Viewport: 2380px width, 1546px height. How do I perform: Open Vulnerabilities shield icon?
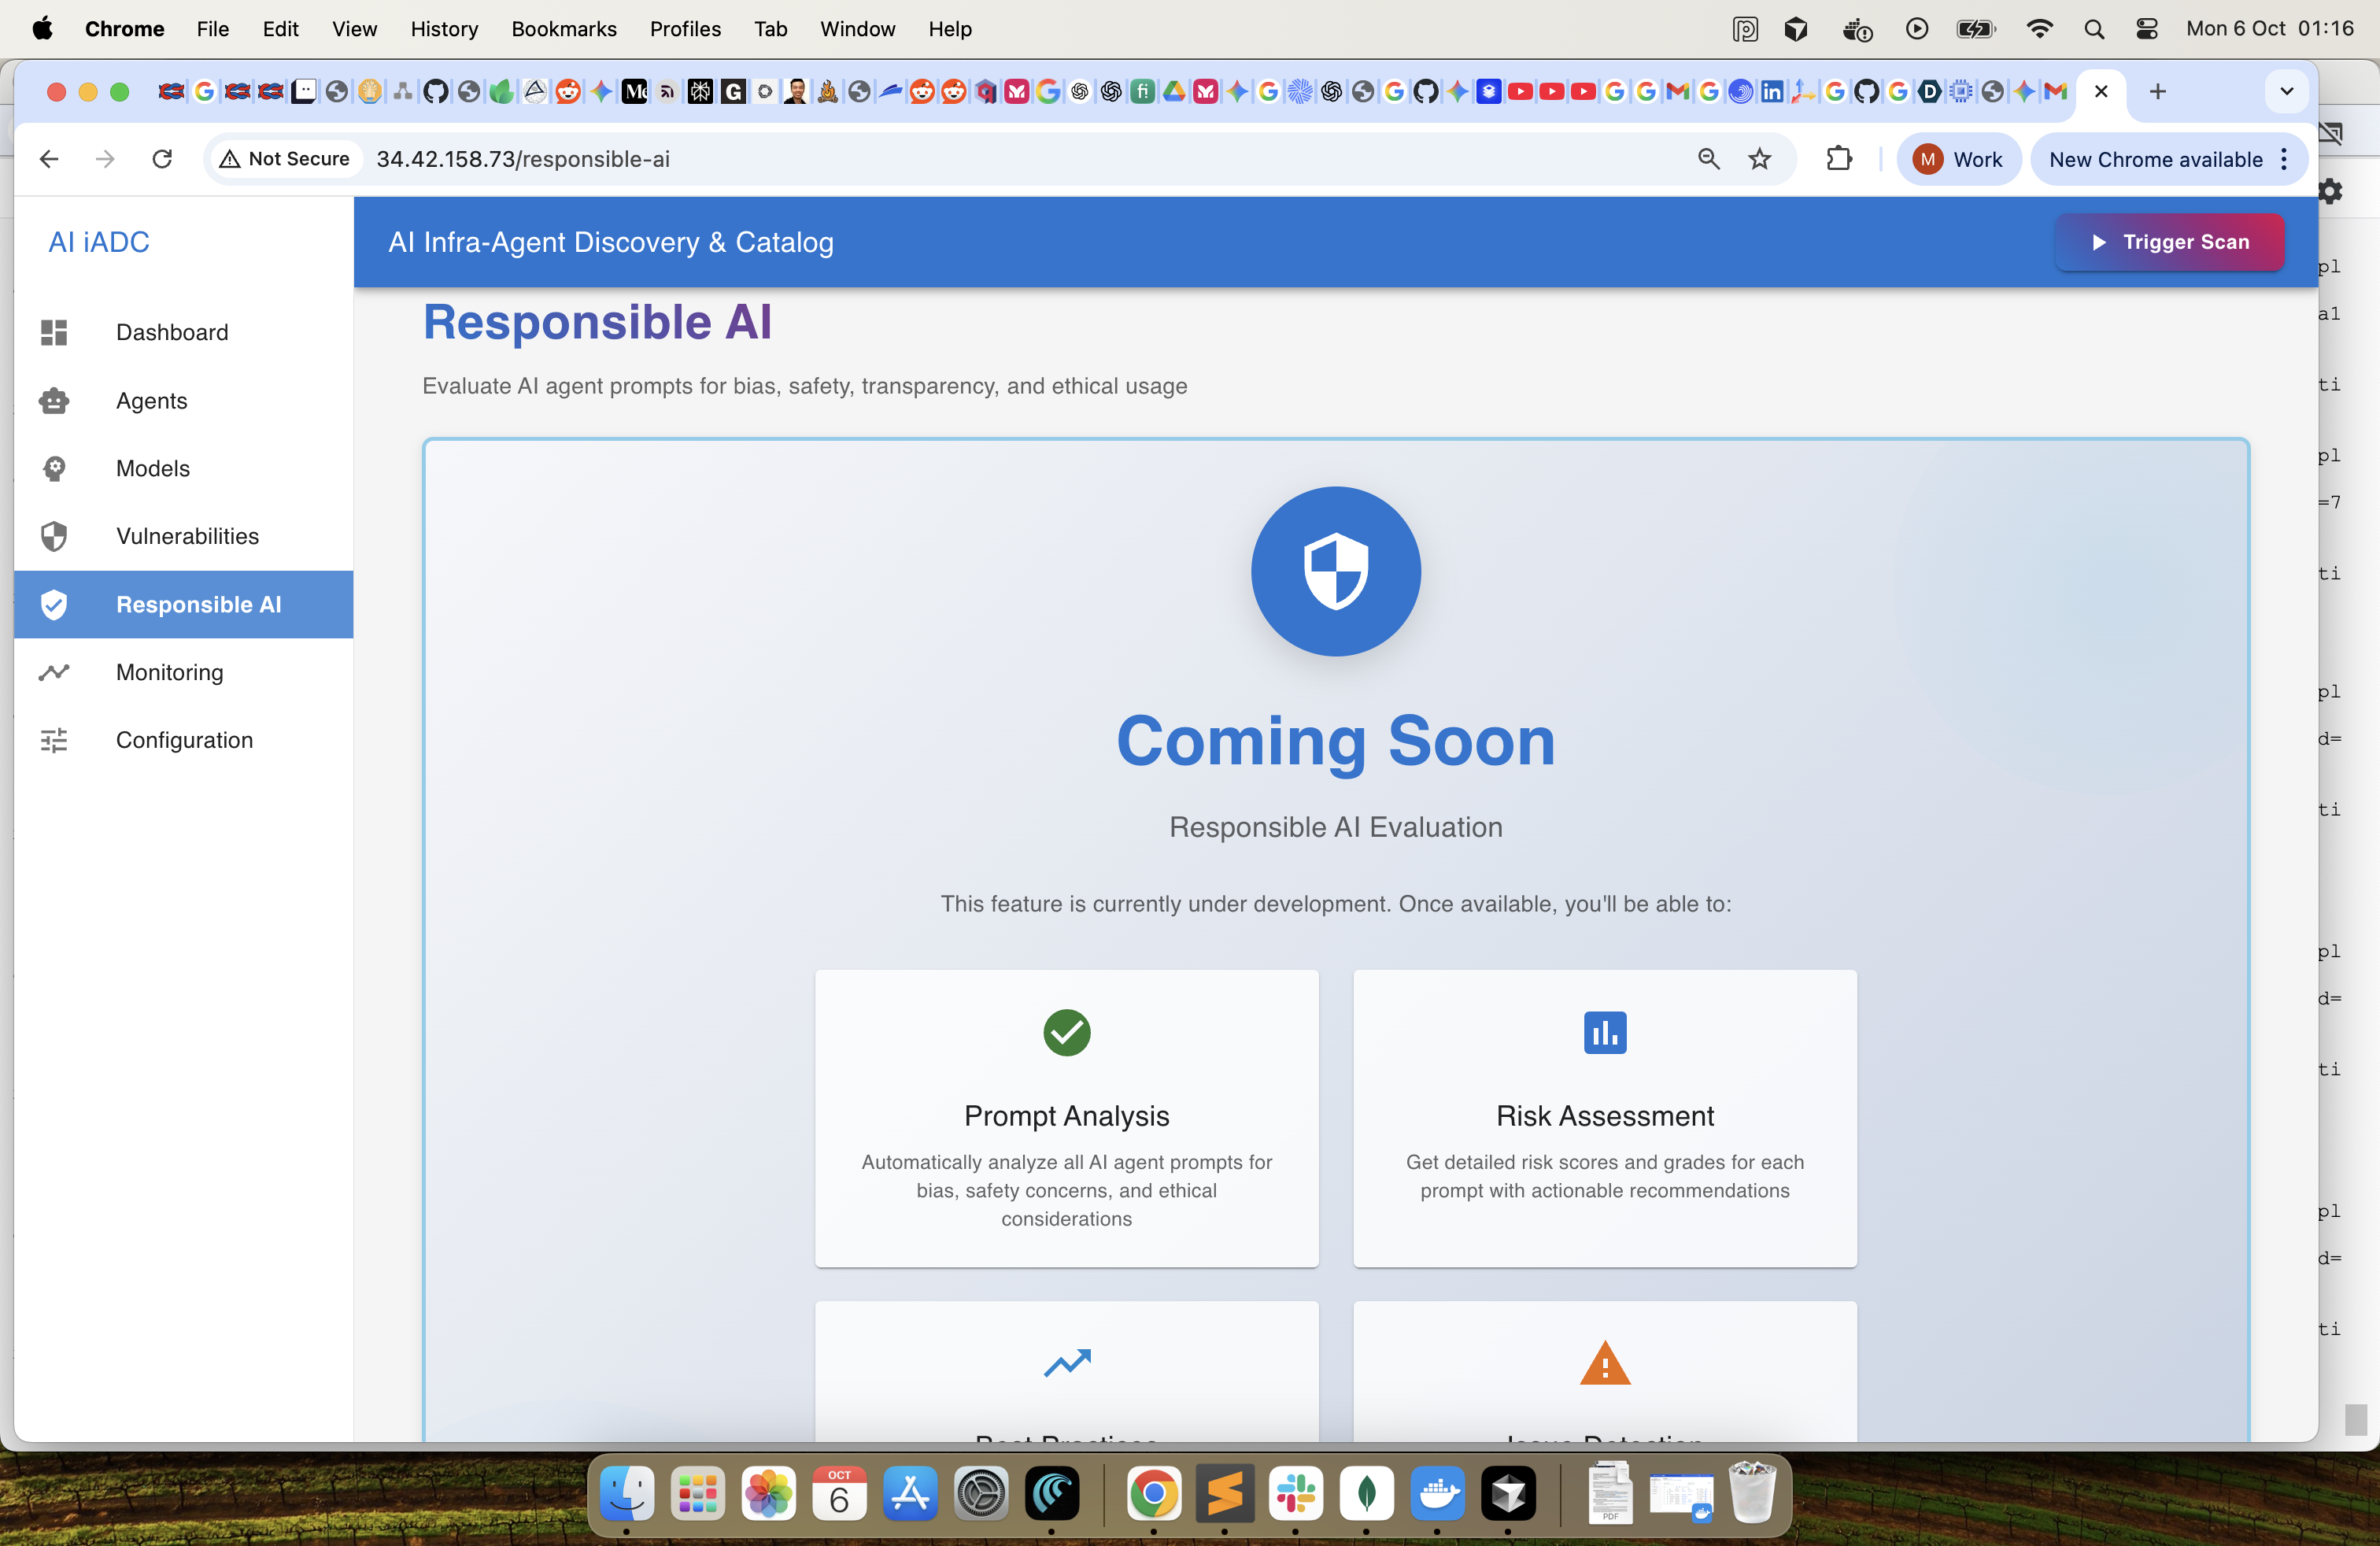click(54, 536)
